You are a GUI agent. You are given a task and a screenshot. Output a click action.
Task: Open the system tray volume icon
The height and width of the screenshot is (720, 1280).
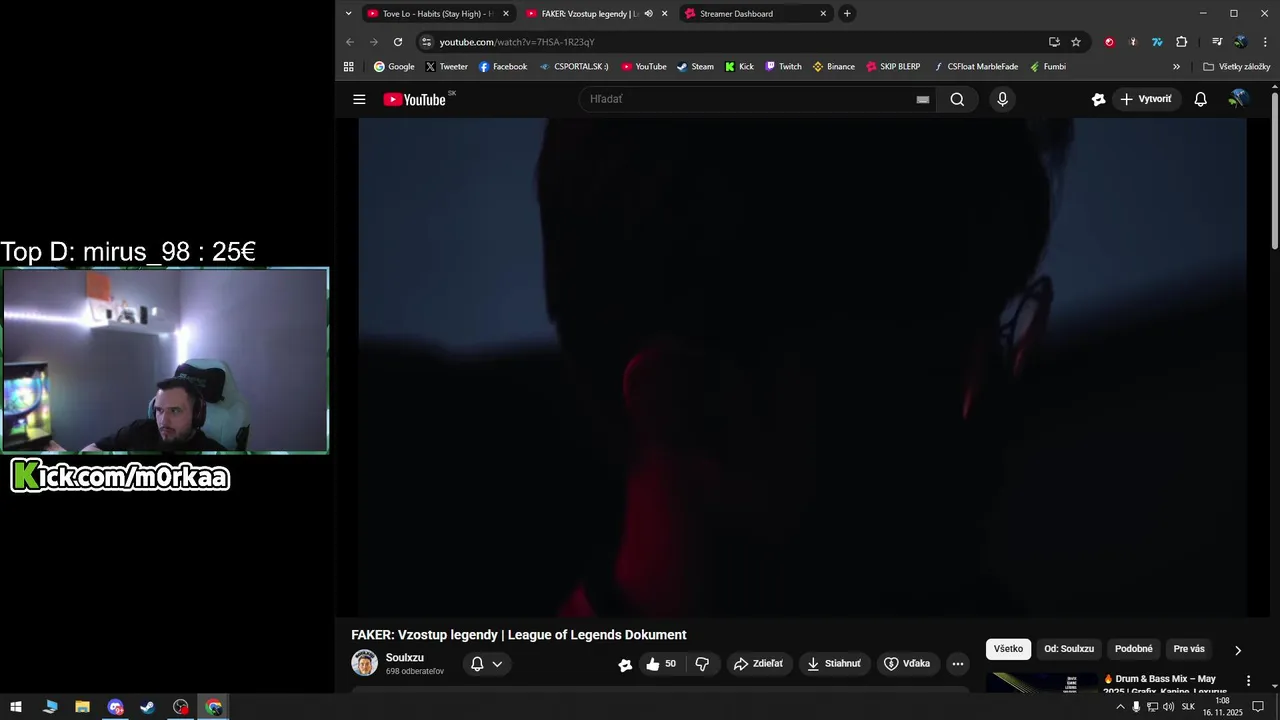coord(1168,707)
